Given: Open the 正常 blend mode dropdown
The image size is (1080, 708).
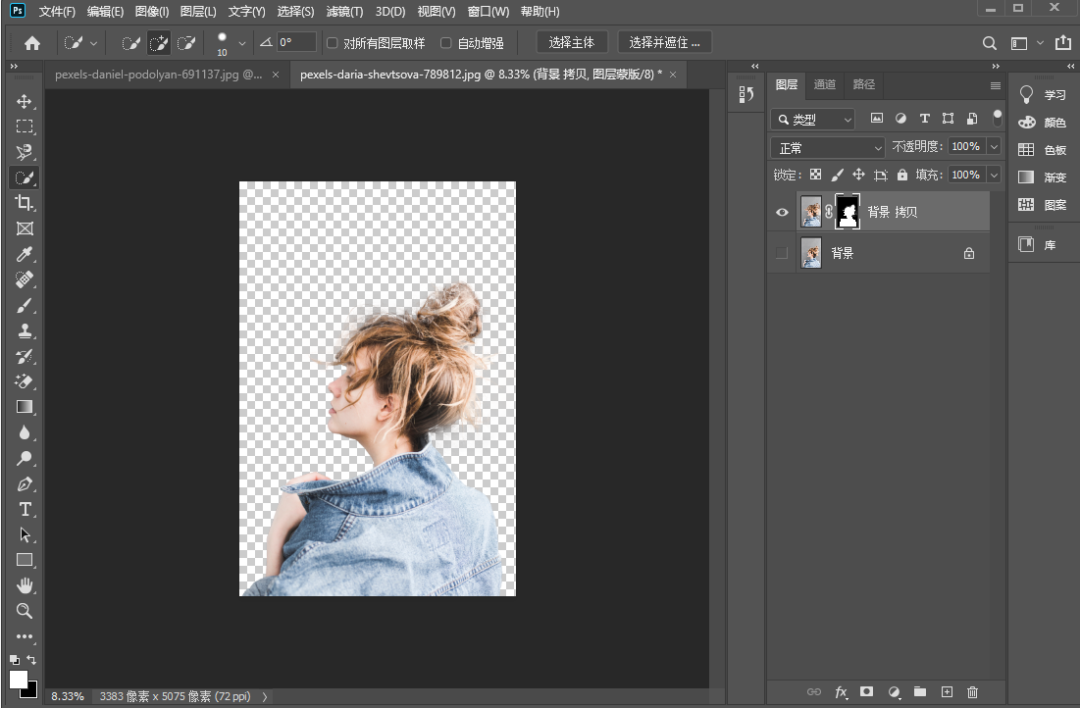Looking at the screenshot, I should pyautogui.click(x=829, y=147).
